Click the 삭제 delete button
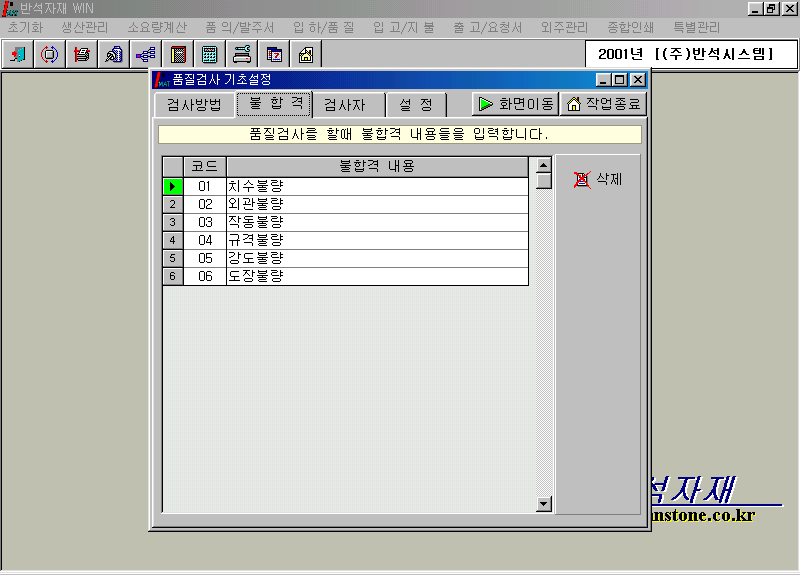This screenshot has width=800, height=575. [x=599, y=180]
